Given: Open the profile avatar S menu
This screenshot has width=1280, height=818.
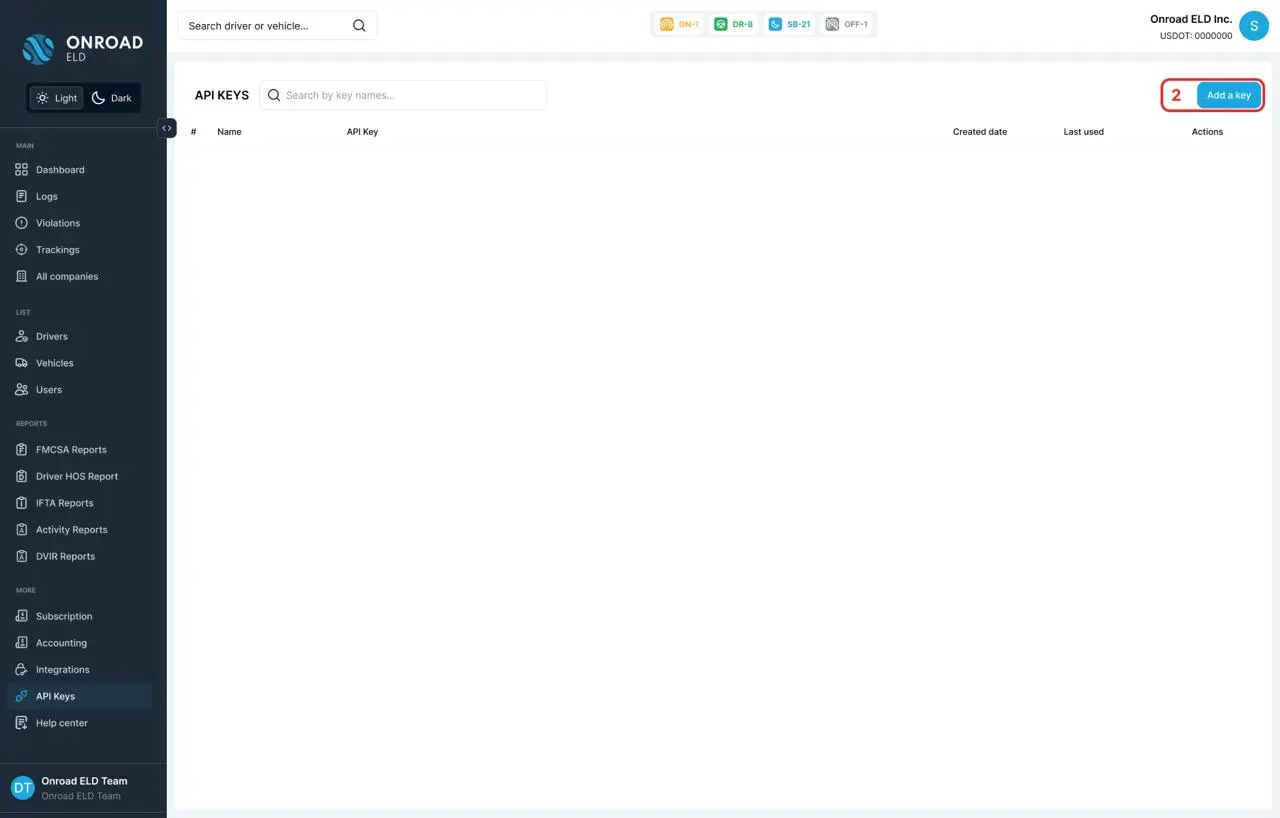Looking at the screenshot, I should coord(1254,26).
